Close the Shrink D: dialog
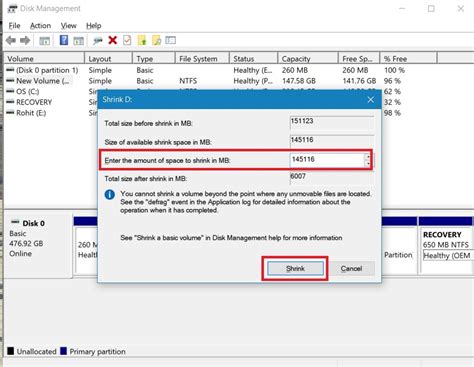The width and height of the screenshot is (474, 367). coord(370,100)
